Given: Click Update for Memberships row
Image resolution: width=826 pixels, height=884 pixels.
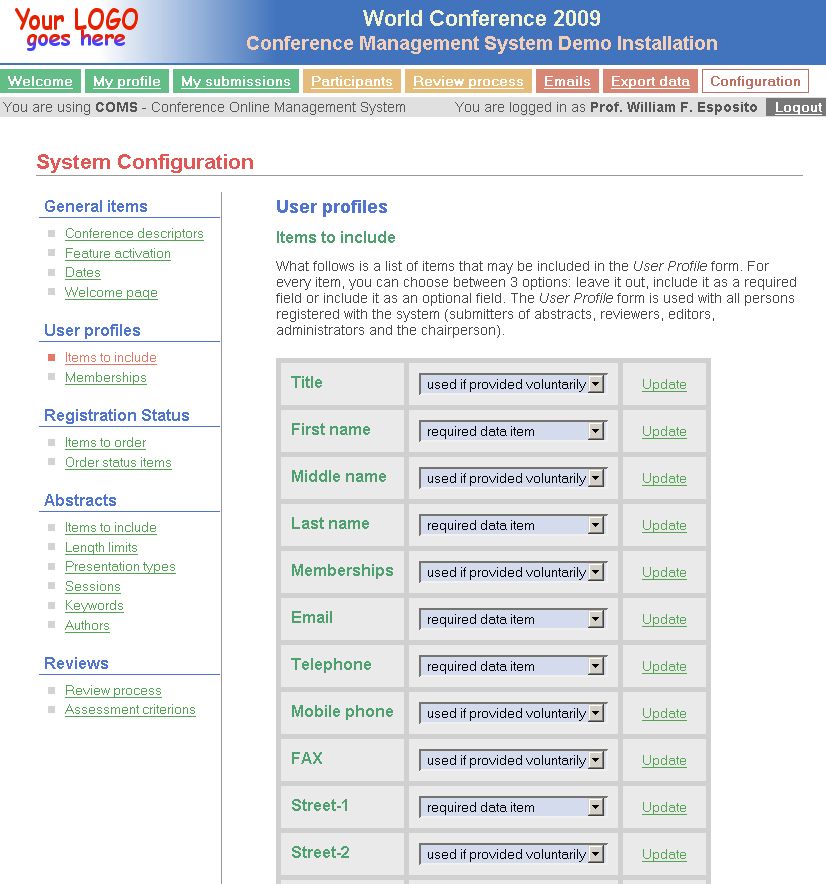Looking at the screenshot, I should click(x=664, y=572).
